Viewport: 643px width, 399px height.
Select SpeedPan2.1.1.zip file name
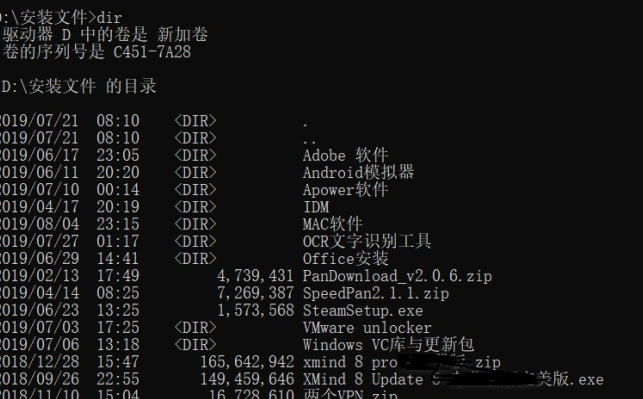[x=376, y=293]
